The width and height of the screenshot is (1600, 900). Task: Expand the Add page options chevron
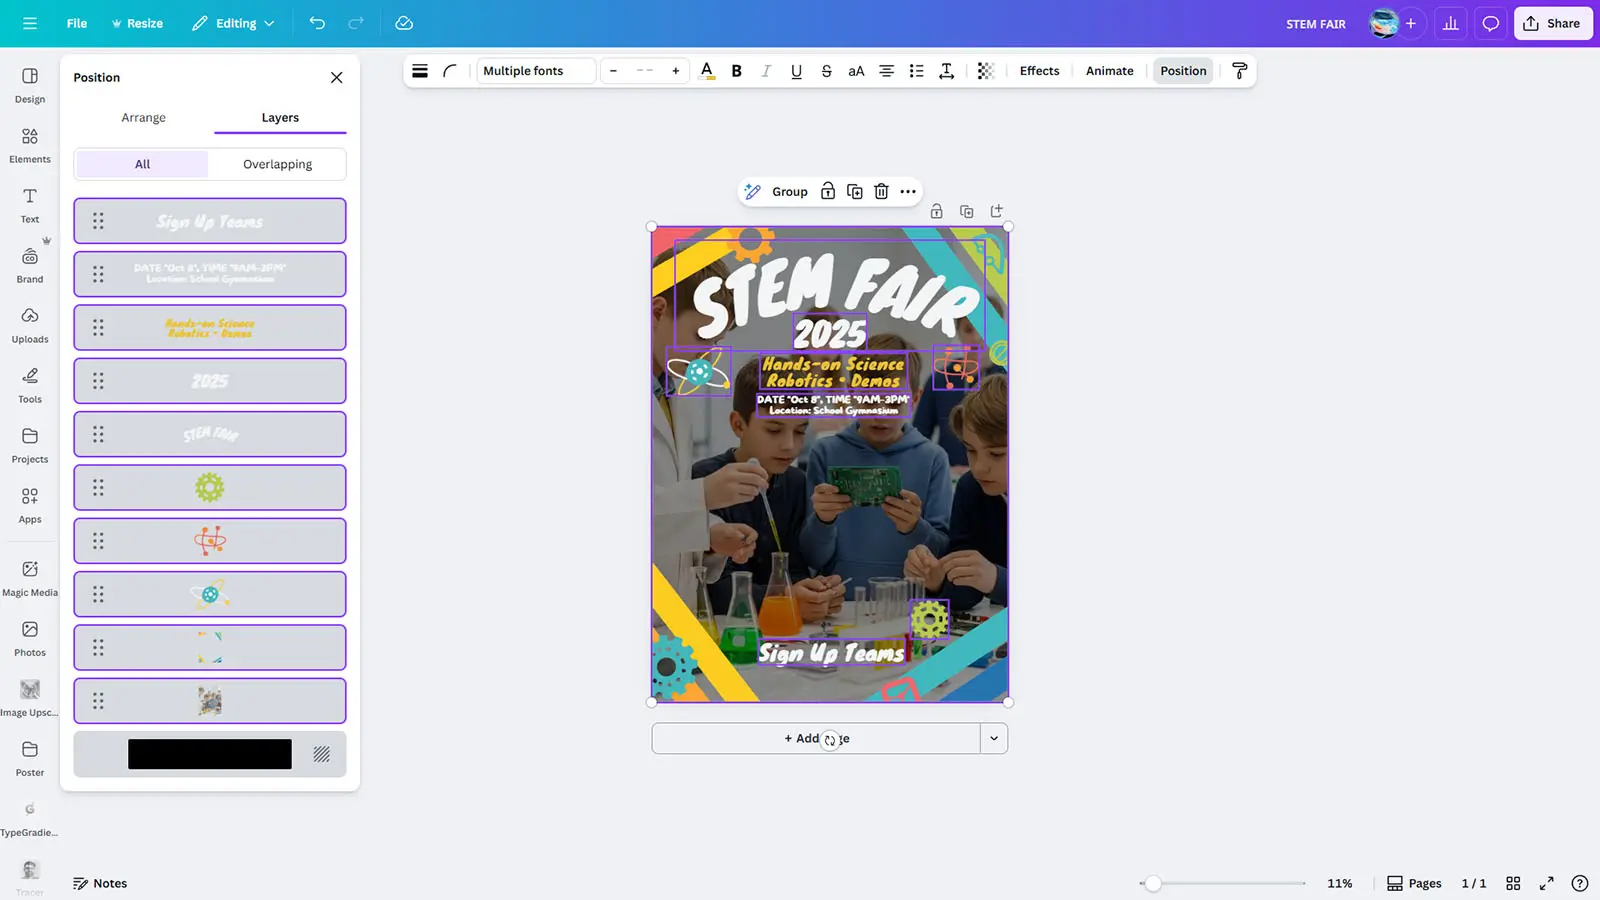point(994,739)
